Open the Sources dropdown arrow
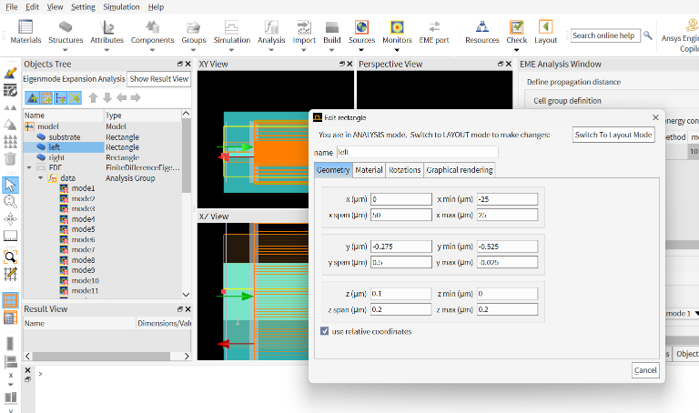The height and width of the screenshot is (413, 699). pyautogui.click(x=362, y=50)
